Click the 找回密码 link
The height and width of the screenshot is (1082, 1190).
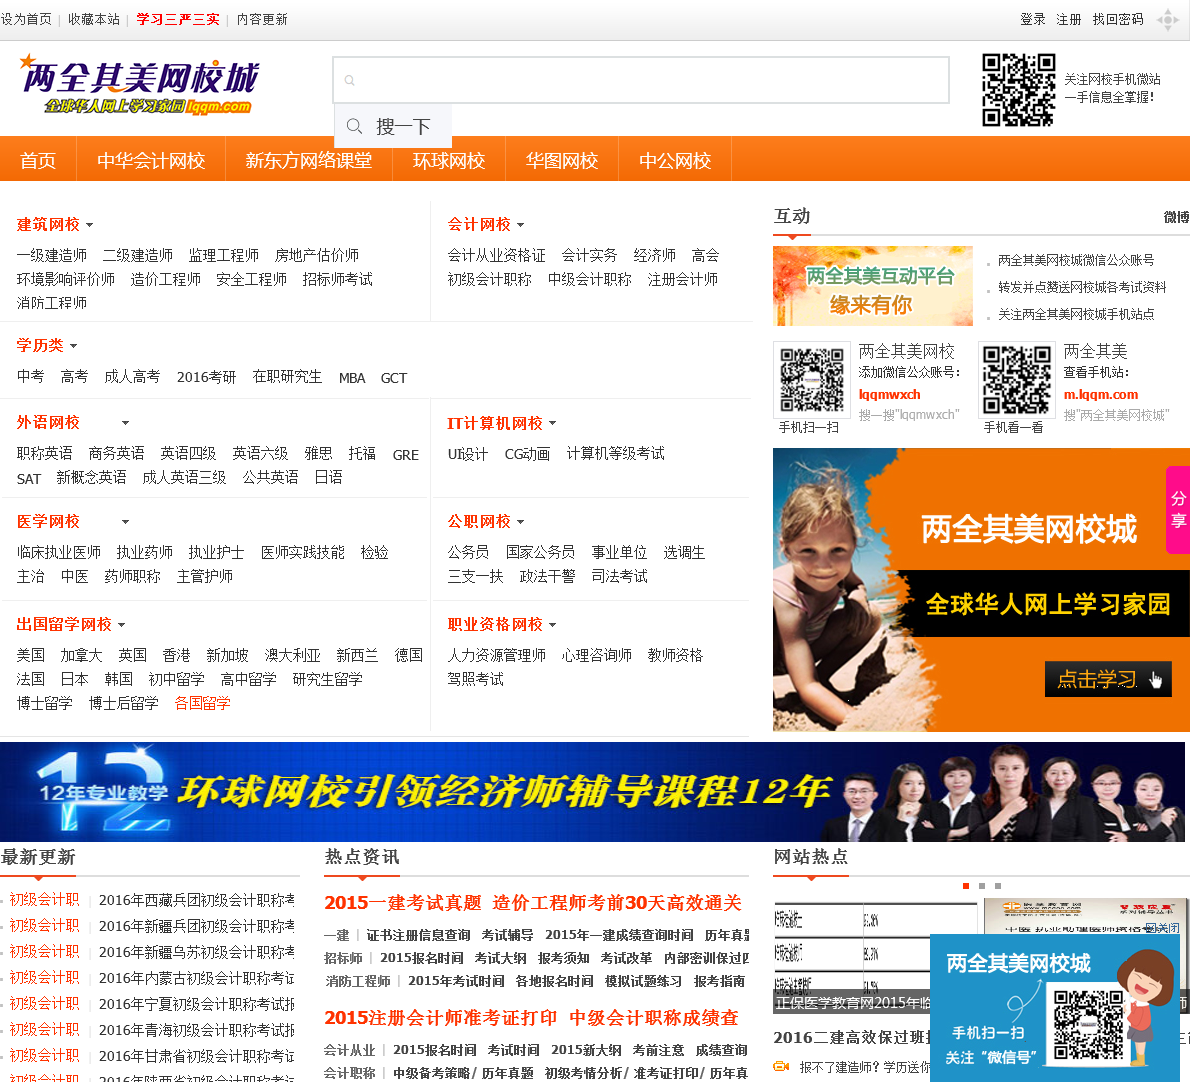pyautogui.click(x=1118, y=20)
